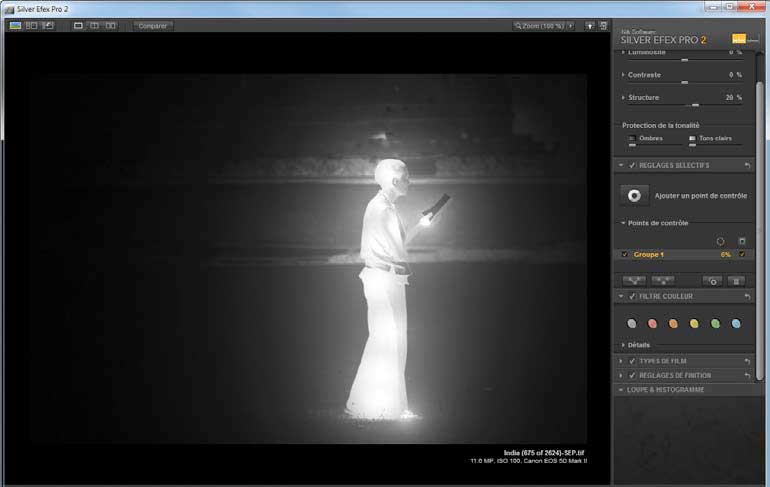Screen dimensions: 770x487
Task: Adjust the Structure slider handle
Action: [695, 105]
